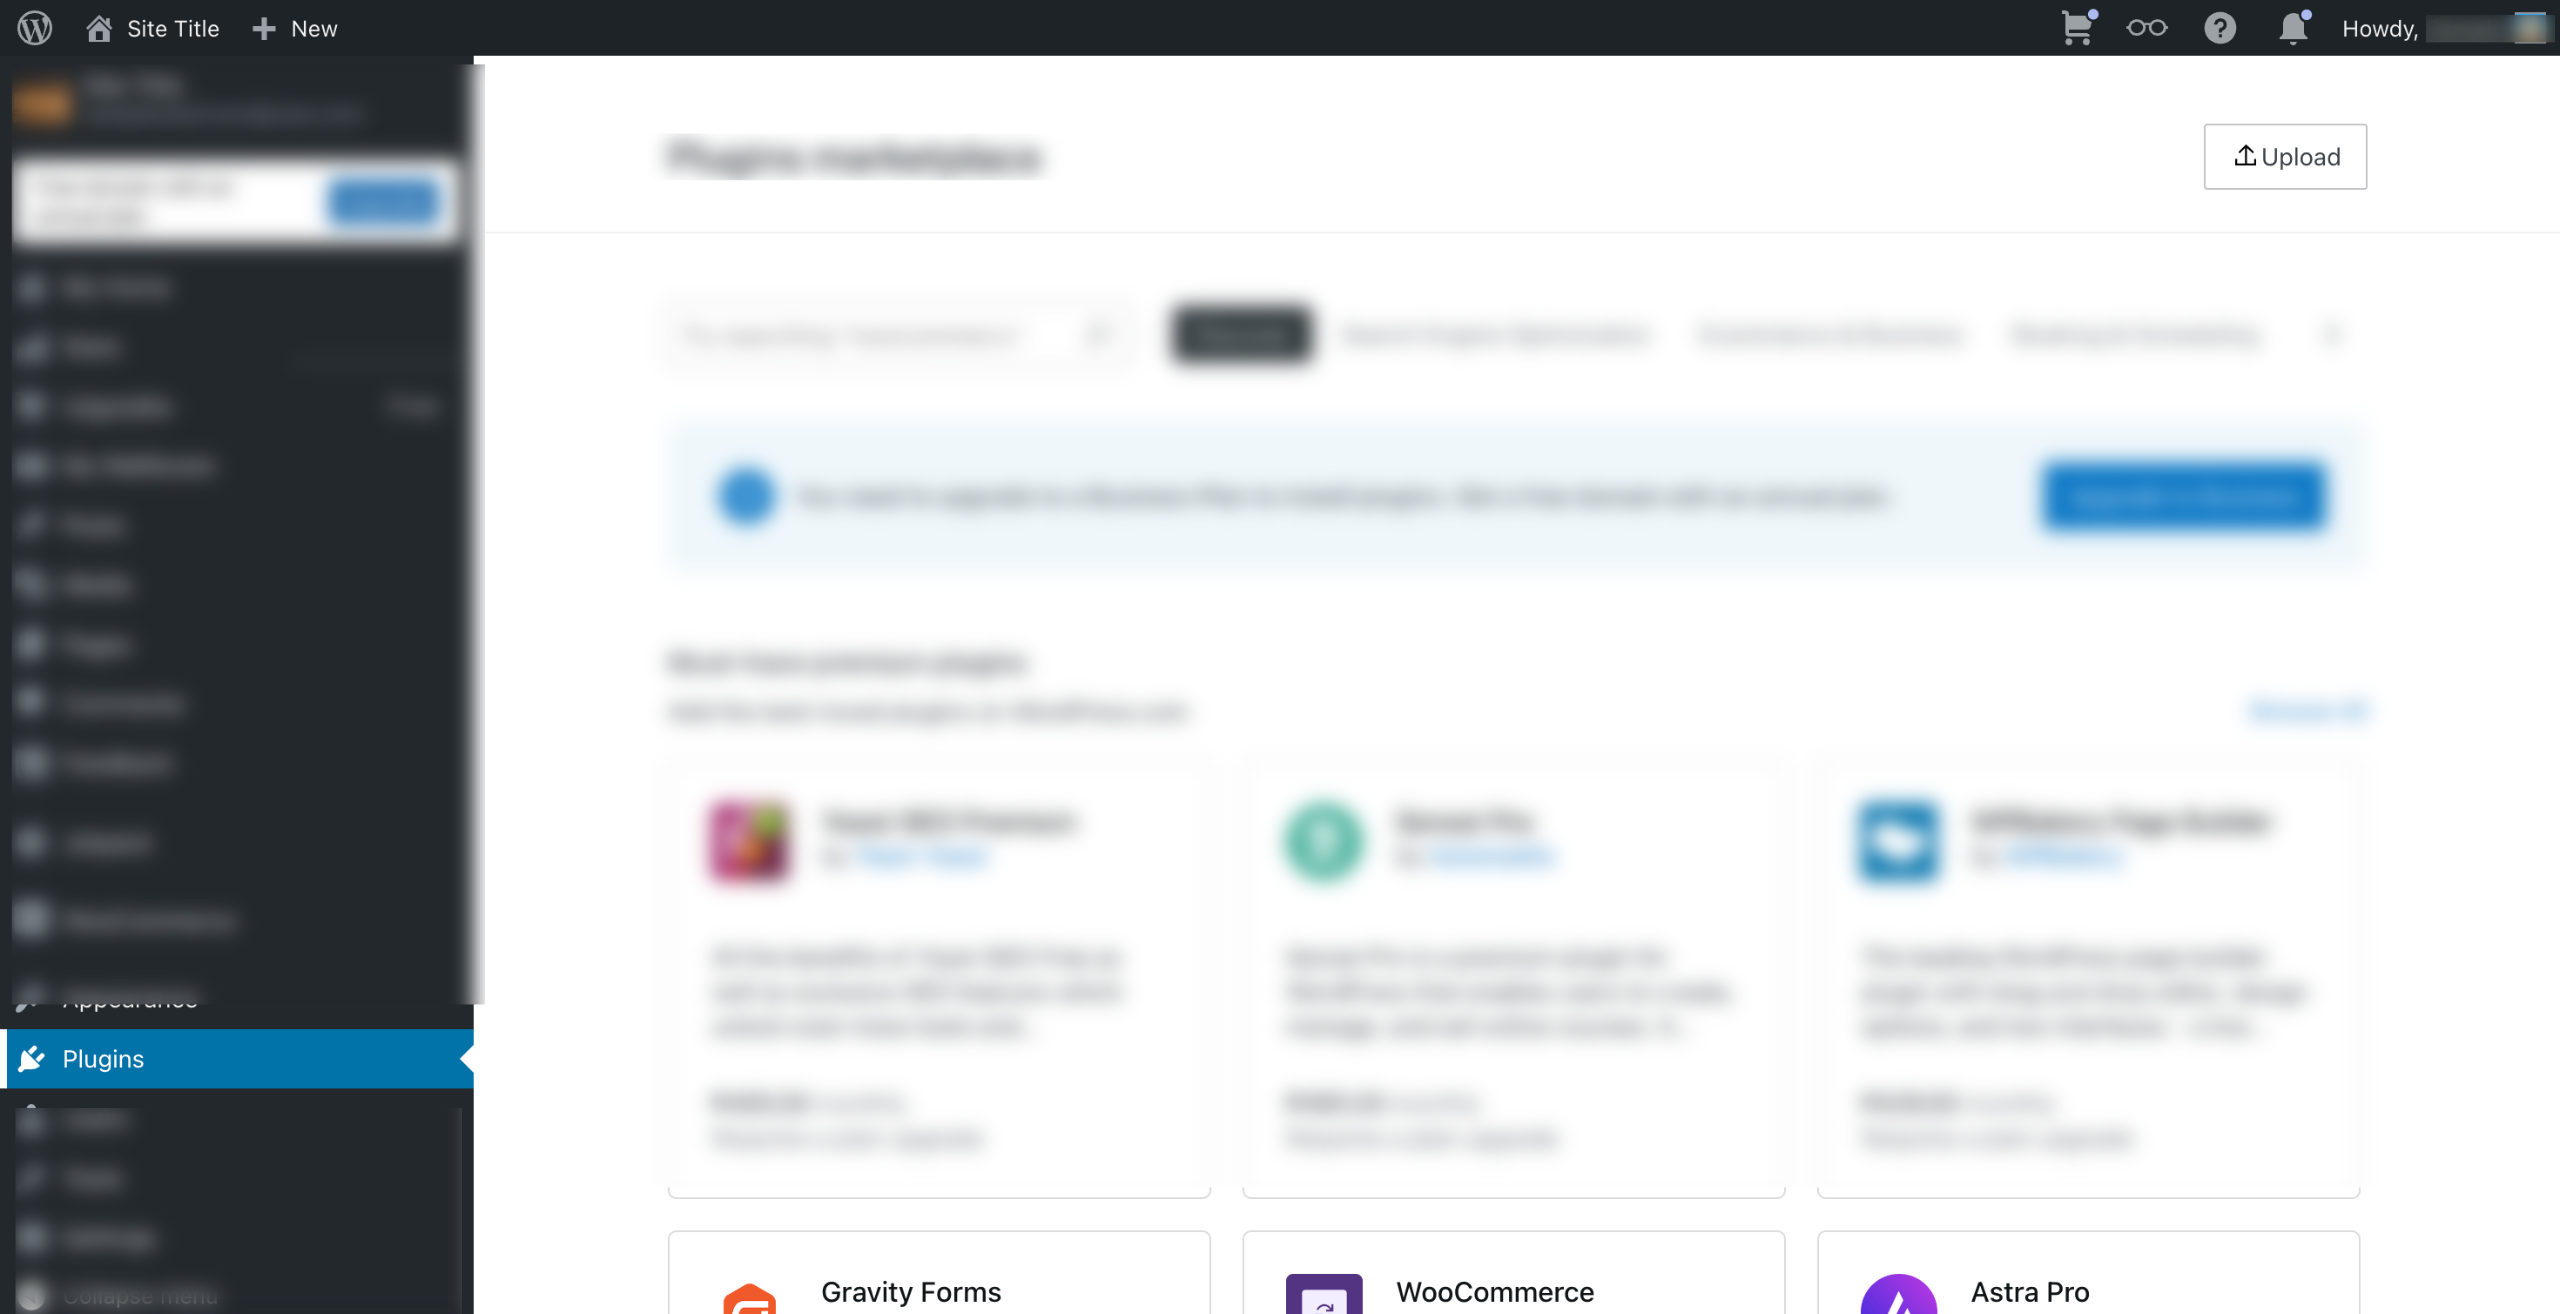Click the WooCommerce plugin icon
Screen dimensions: 2560x1314
(1324, 1293)
